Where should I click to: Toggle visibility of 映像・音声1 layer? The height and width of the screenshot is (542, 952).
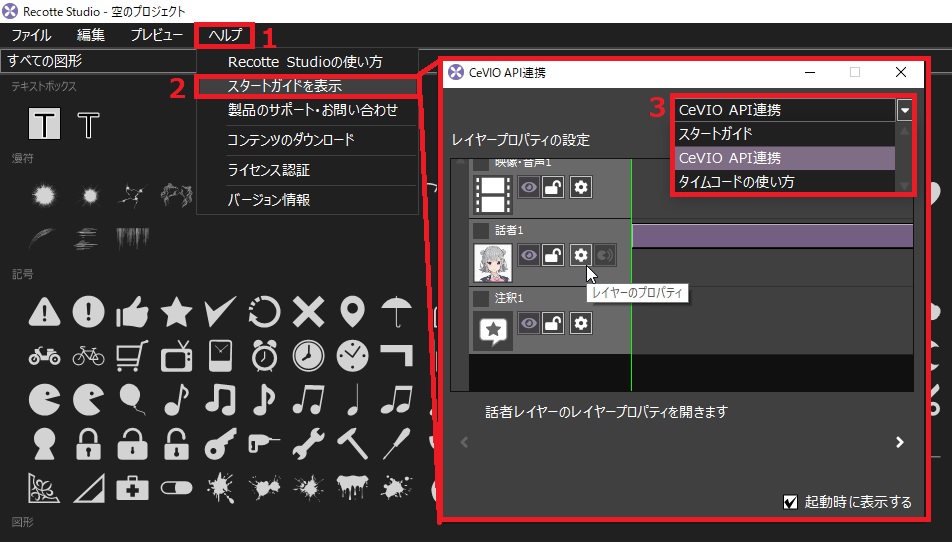pos(529,187)
